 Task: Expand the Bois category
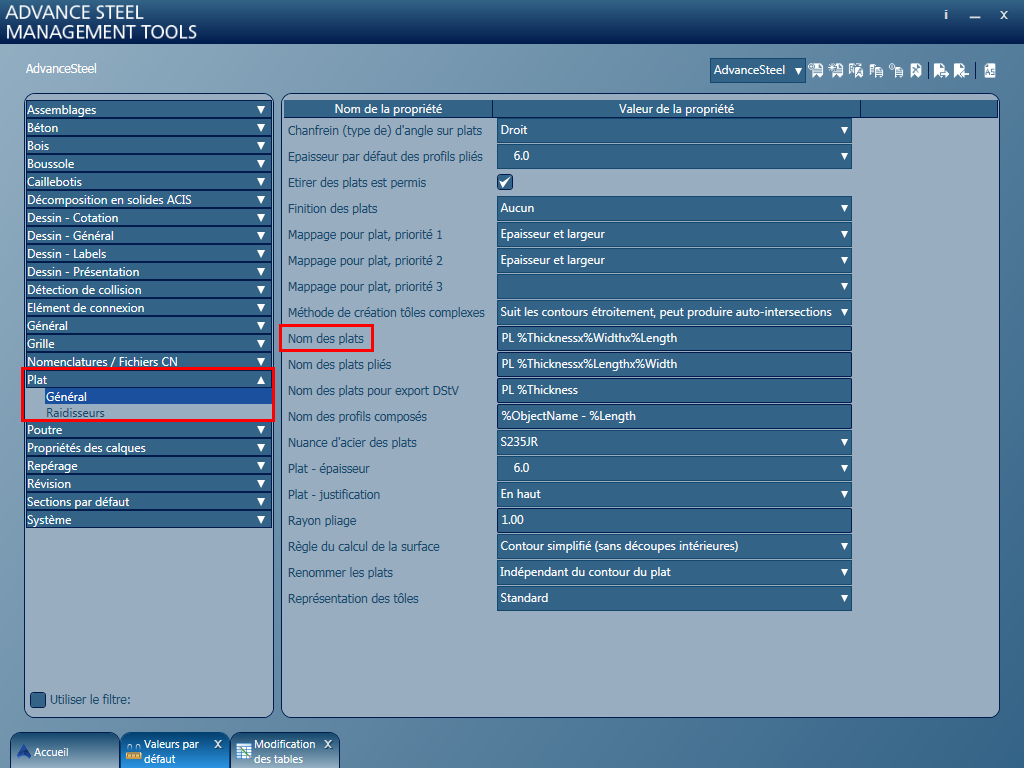148,146
